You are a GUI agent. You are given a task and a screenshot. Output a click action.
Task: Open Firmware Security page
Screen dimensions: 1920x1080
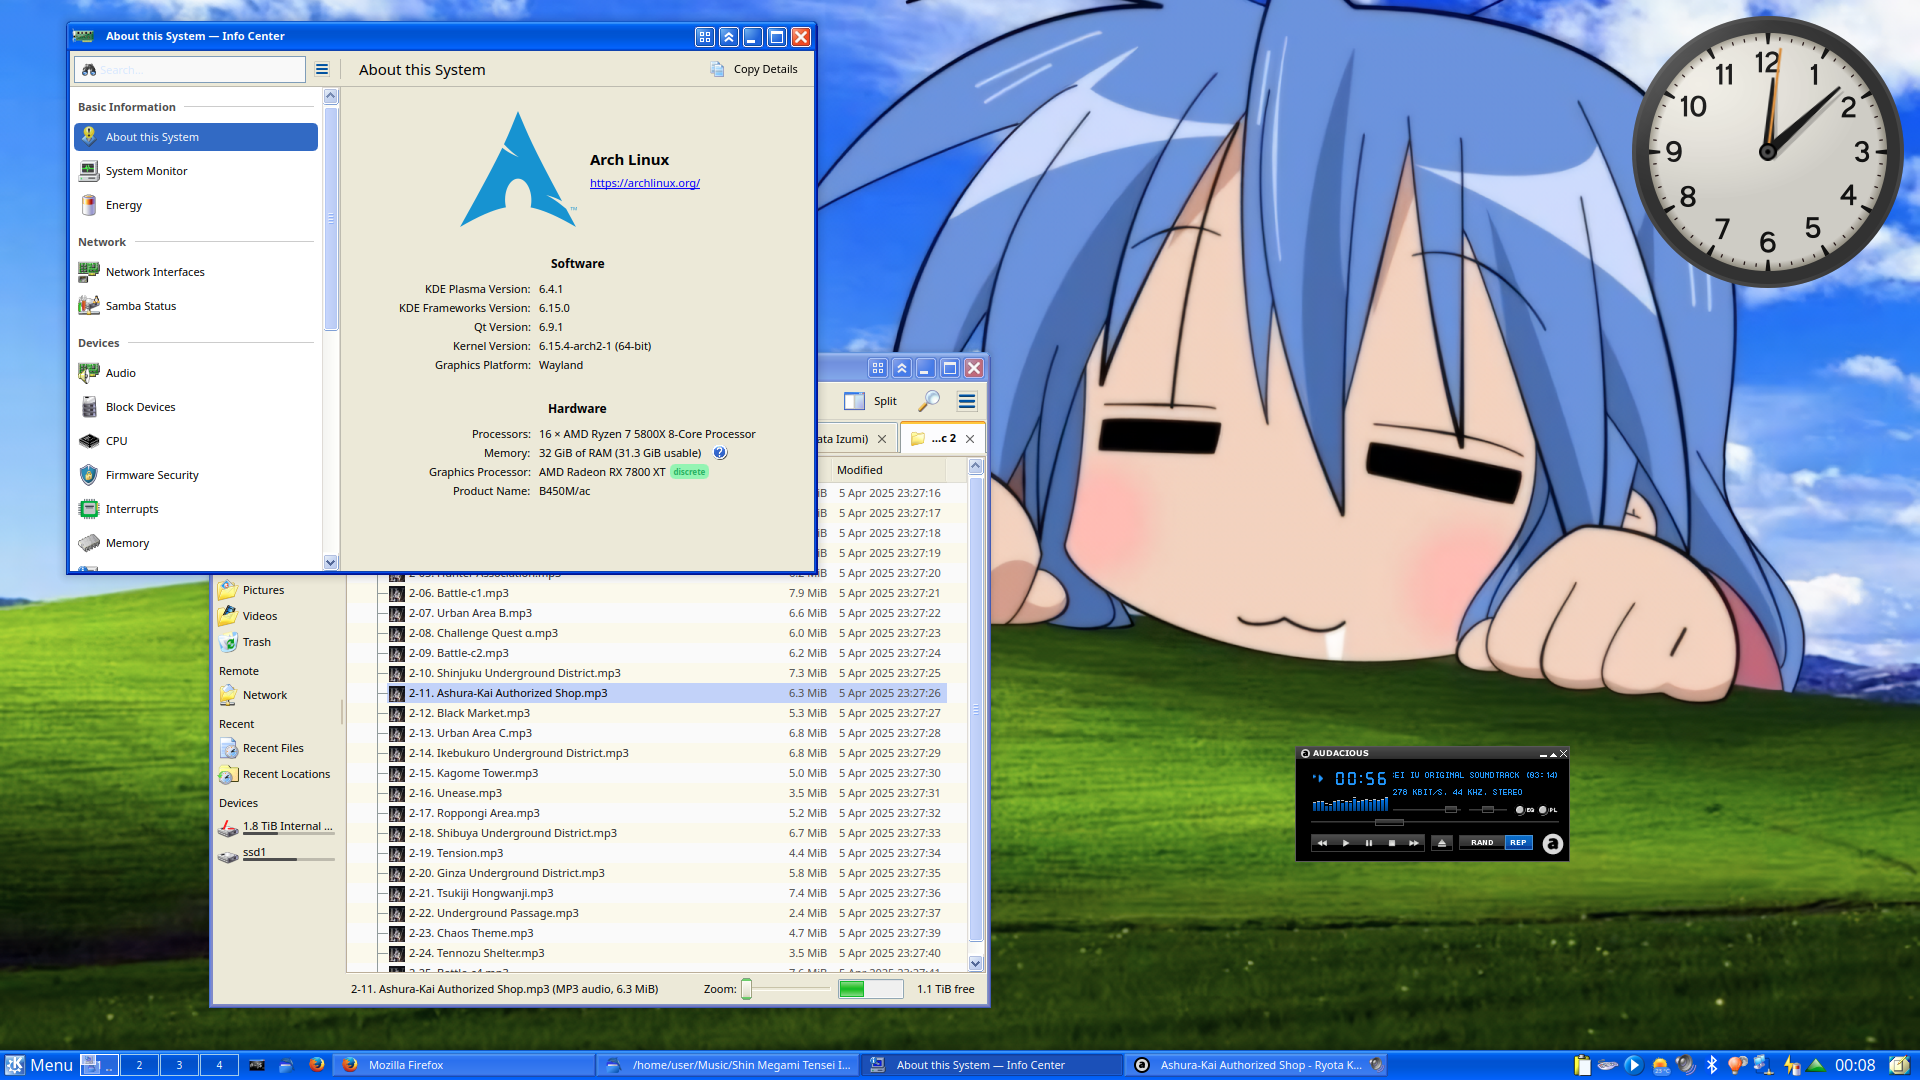(196, 475)
